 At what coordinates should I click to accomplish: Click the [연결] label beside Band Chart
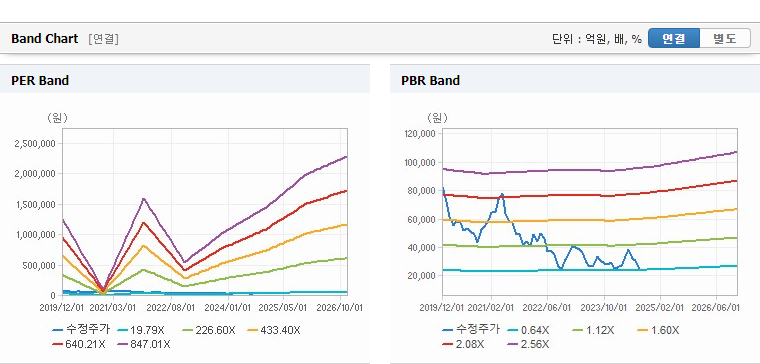(x=103, y=39)
